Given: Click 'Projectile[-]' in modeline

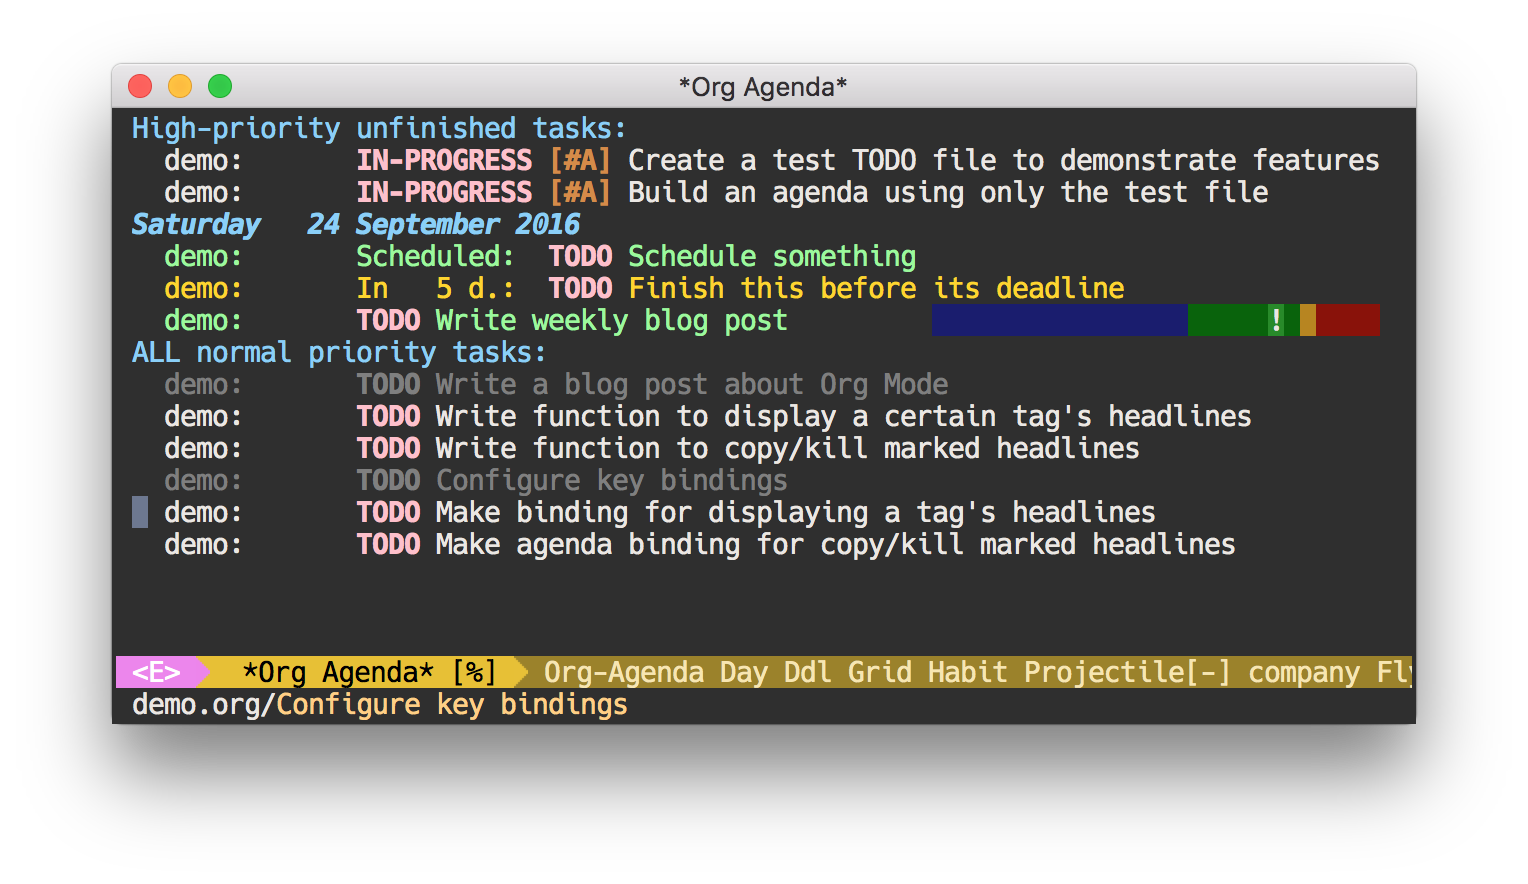Looking at the screenshot, I should (1128, 672).
